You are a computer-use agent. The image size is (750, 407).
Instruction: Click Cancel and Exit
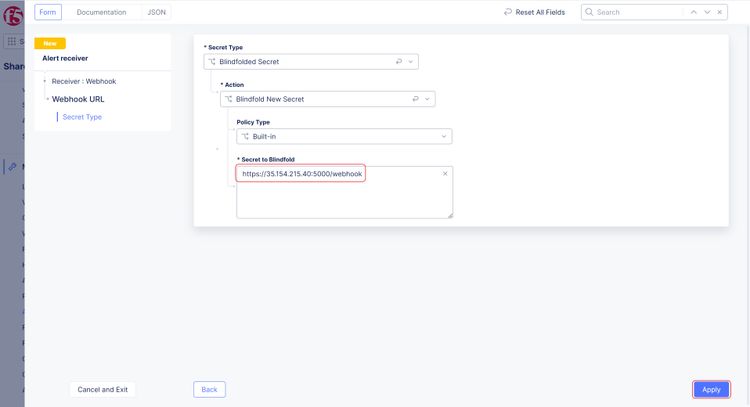click(x=102, y=389)
